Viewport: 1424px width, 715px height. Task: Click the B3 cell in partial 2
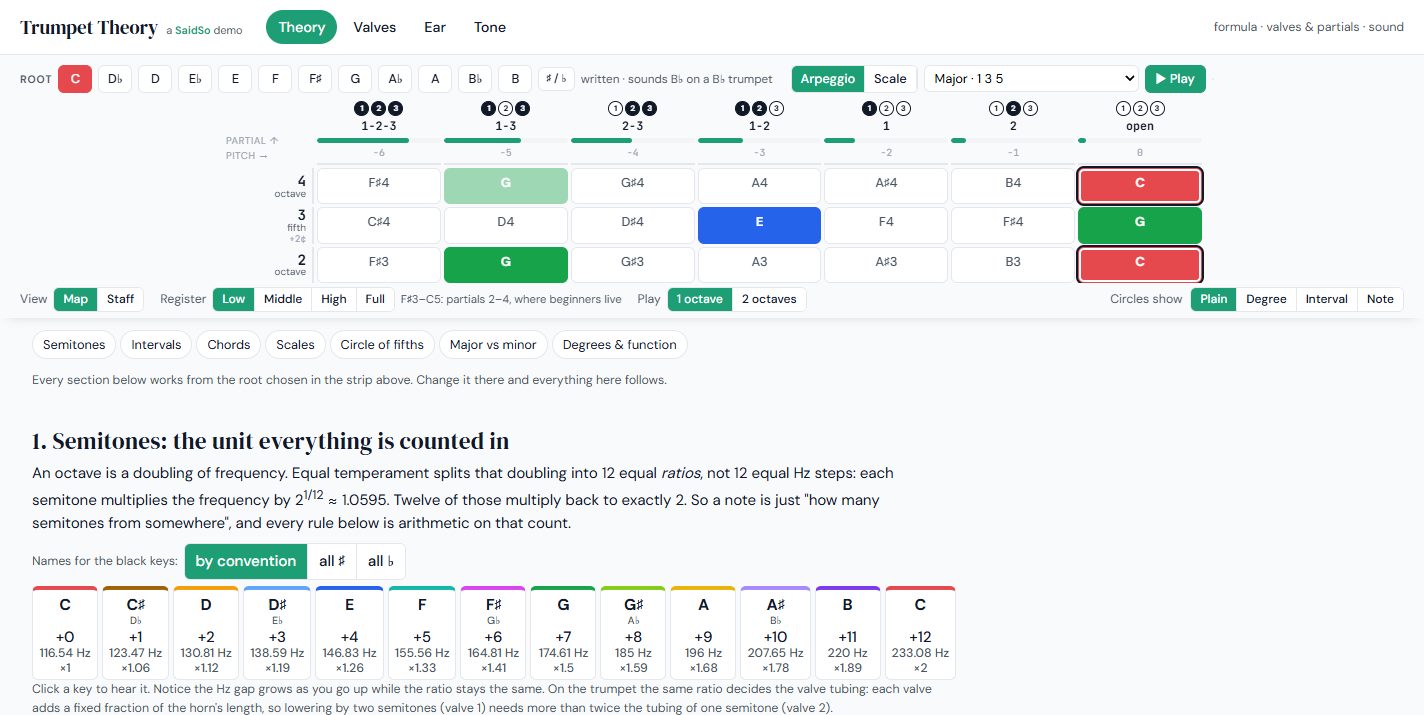point(1013,265)
